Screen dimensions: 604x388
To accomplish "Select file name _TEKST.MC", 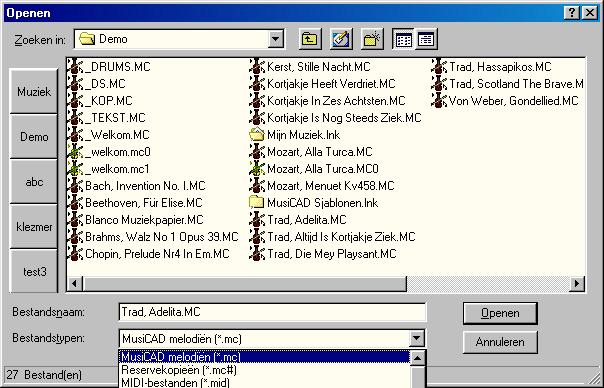I will tap(115, 118).
